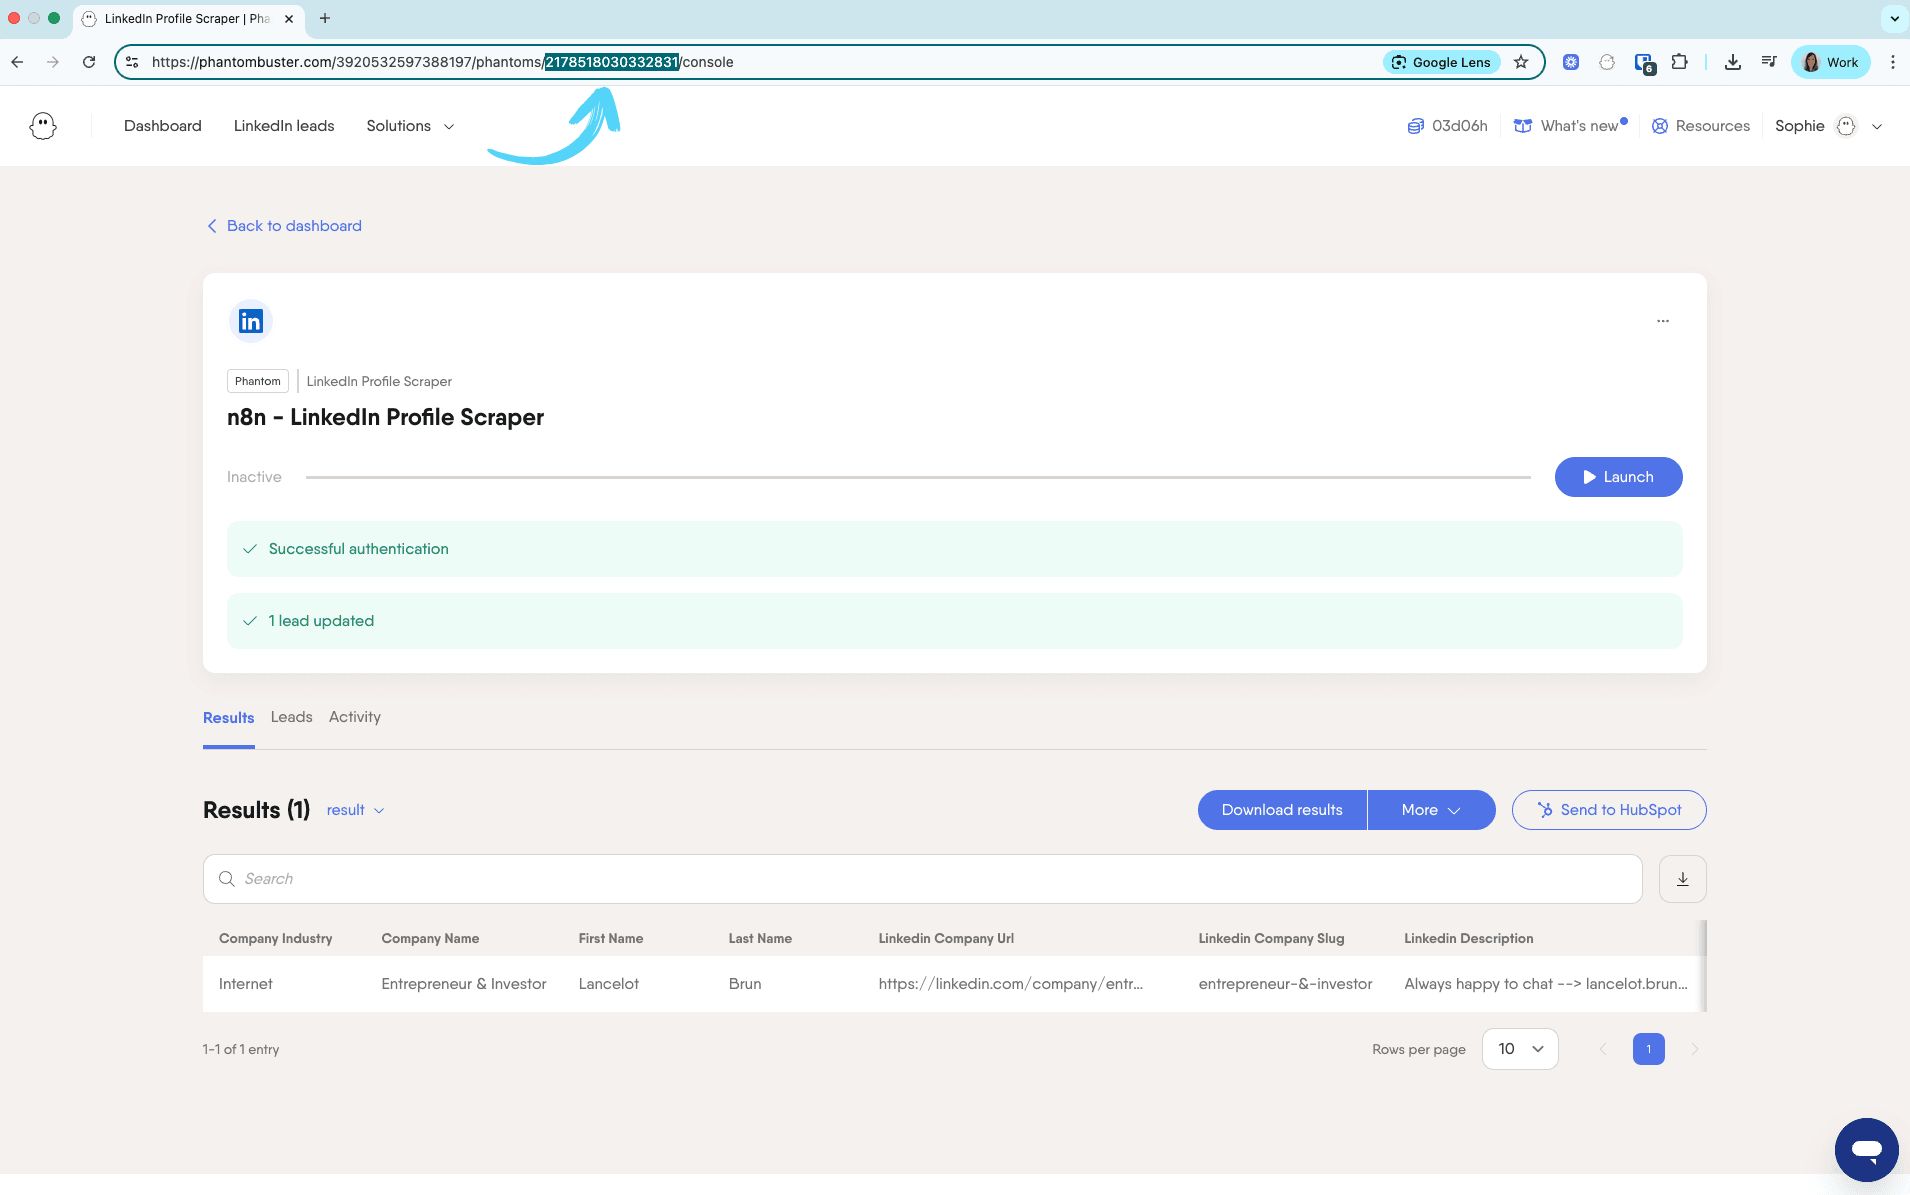This screenshot has width=1910, height=1195.
Task: Switch to the Activity tab
Action: click(x=355, y=717)
